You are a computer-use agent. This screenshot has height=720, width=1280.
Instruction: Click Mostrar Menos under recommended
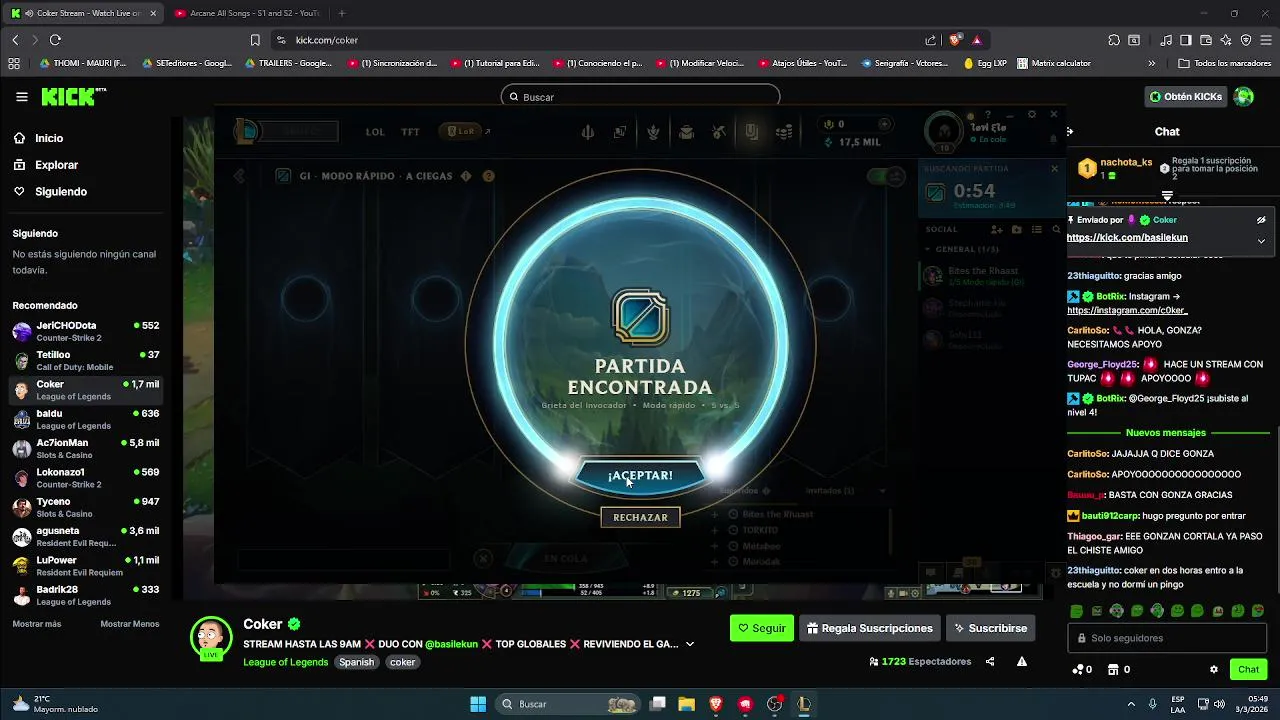129,624
